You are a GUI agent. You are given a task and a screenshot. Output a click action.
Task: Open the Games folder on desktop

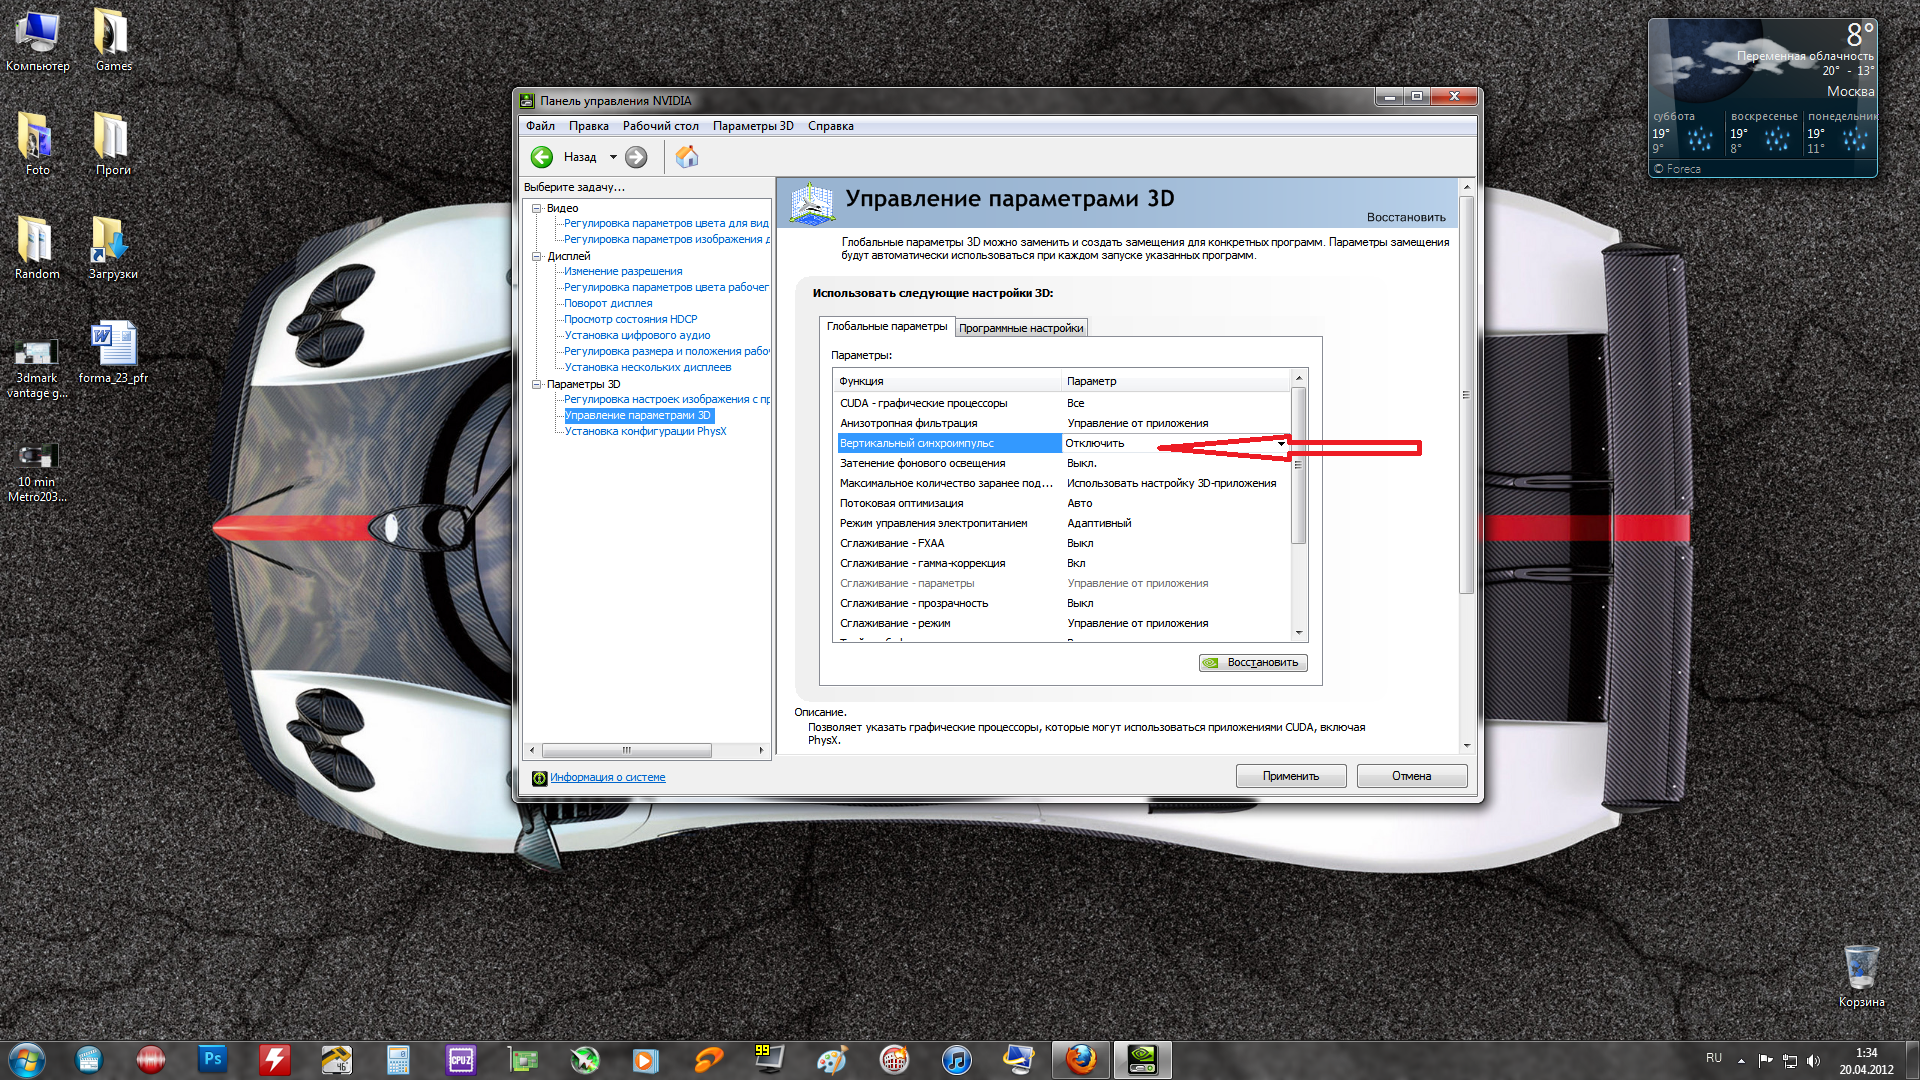click(113, 41)
